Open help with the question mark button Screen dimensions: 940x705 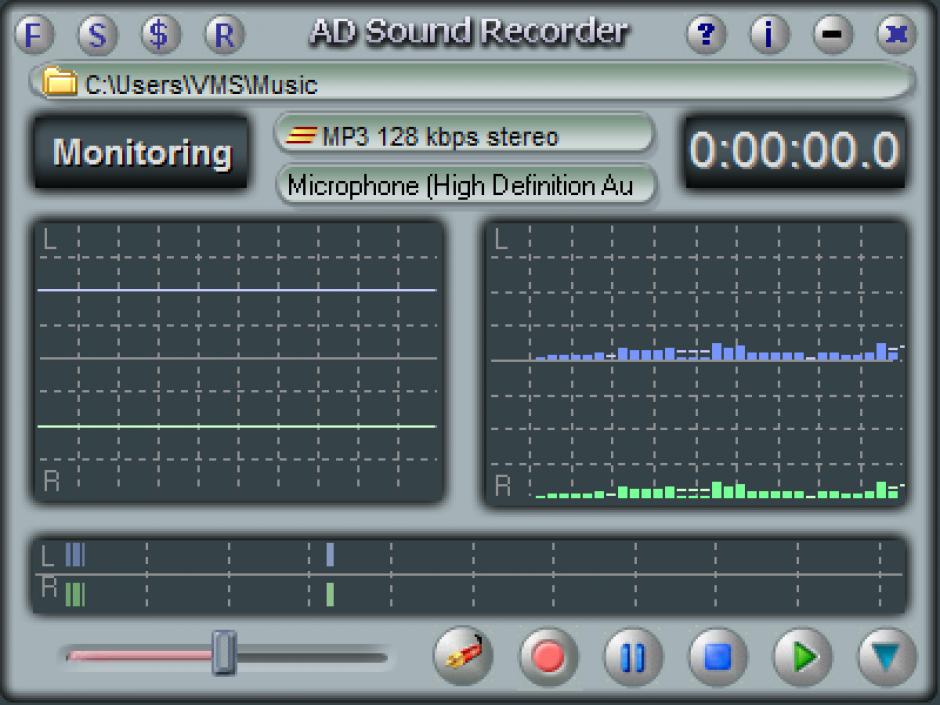pyautogui.click(x=706, y=35)
